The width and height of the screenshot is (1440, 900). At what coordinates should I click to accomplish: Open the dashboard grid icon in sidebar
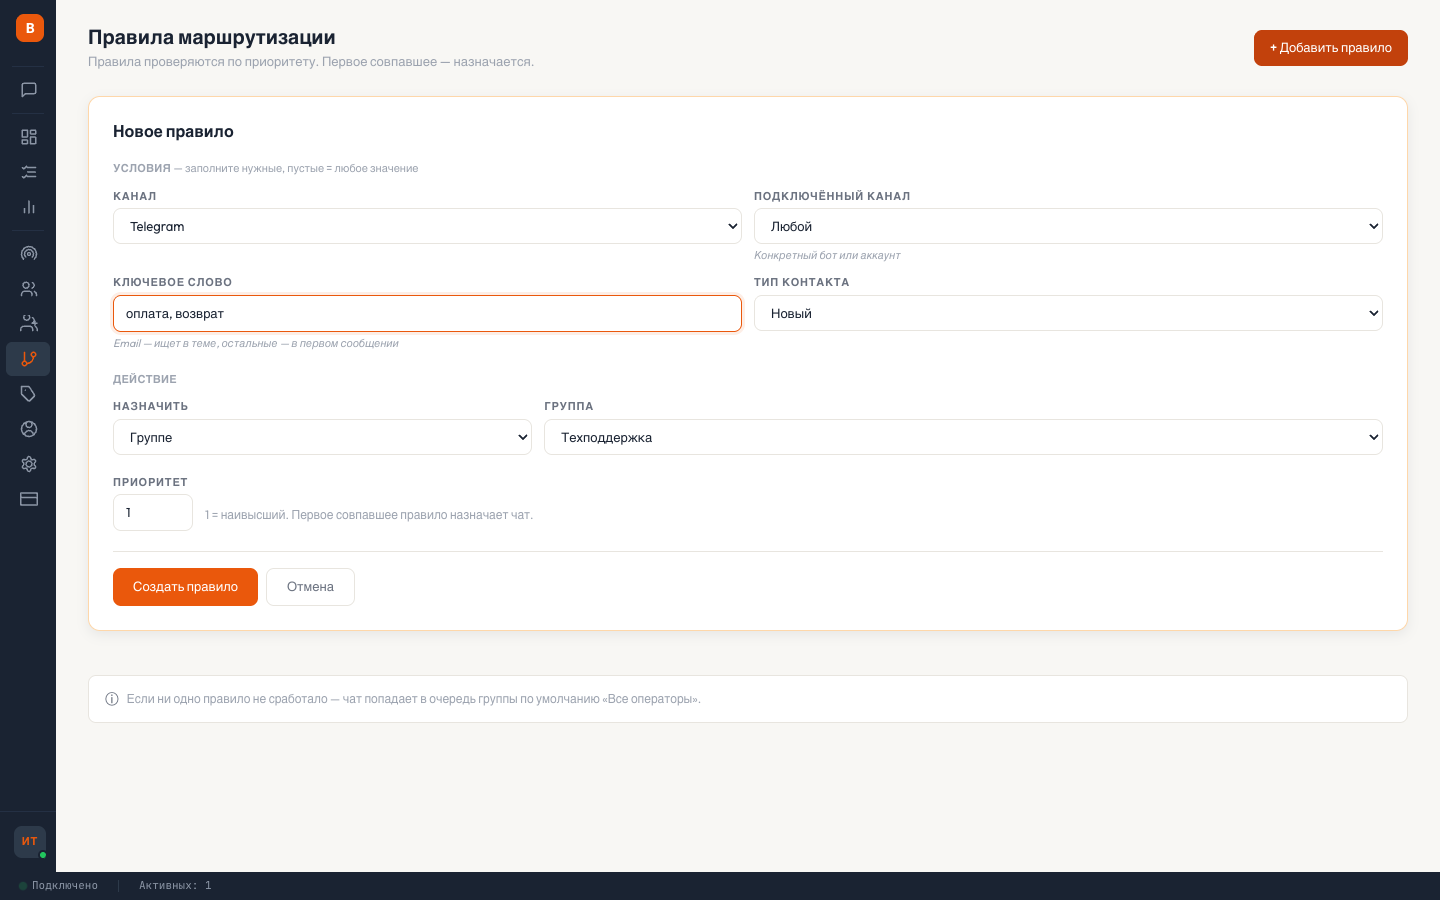(x=29, y=137)
